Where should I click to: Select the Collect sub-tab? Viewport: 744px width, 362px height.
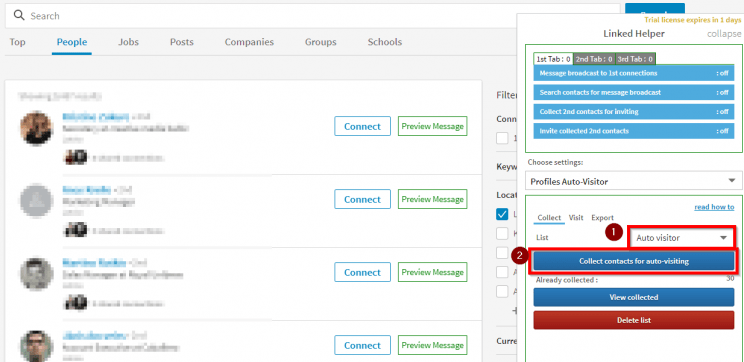pyautogui.click(x=549, y=218)
